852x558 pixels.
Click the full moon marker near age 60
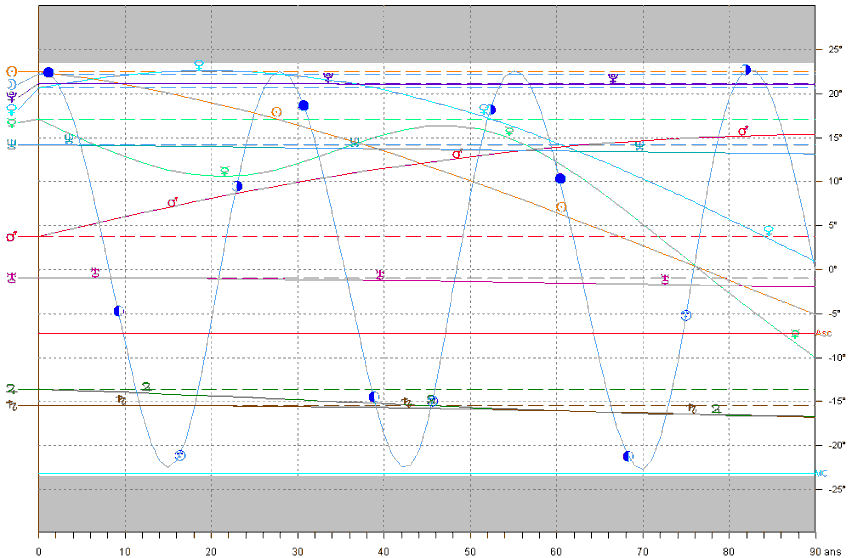pyautogui.click(x=560, y=179)
